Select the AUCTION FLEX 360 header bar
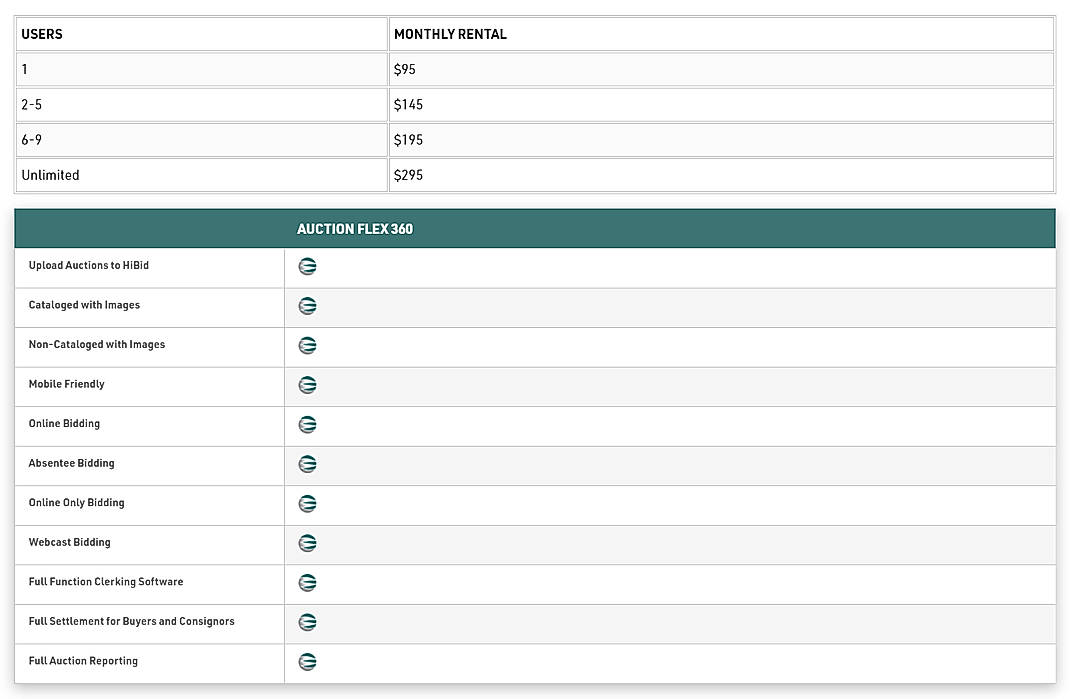Screen dimensions: 1070x699 534,228
